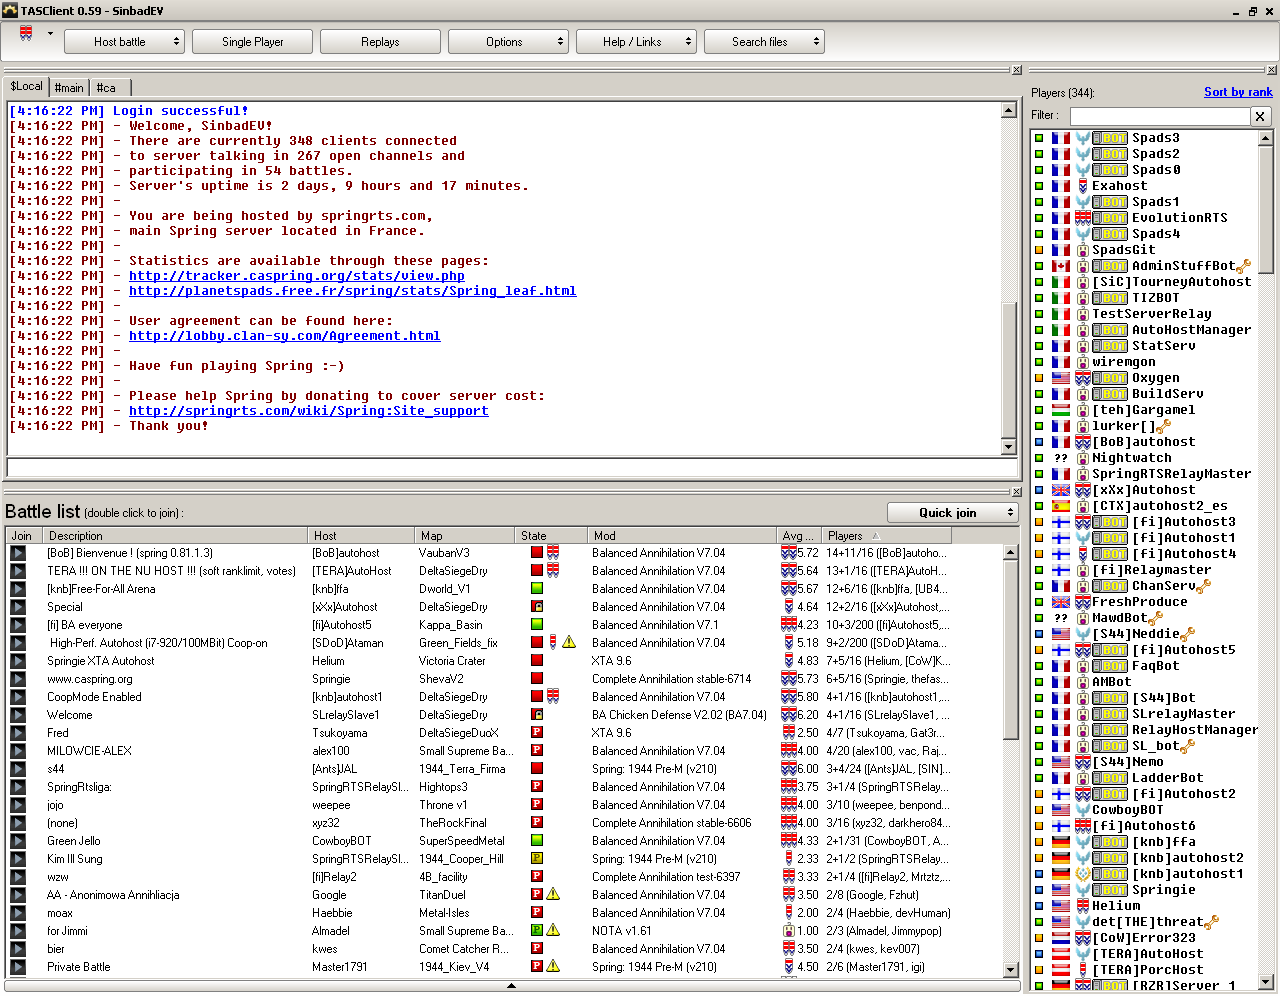Click the join arrow for Springie XTA Autohost

[x=18, y=661]
